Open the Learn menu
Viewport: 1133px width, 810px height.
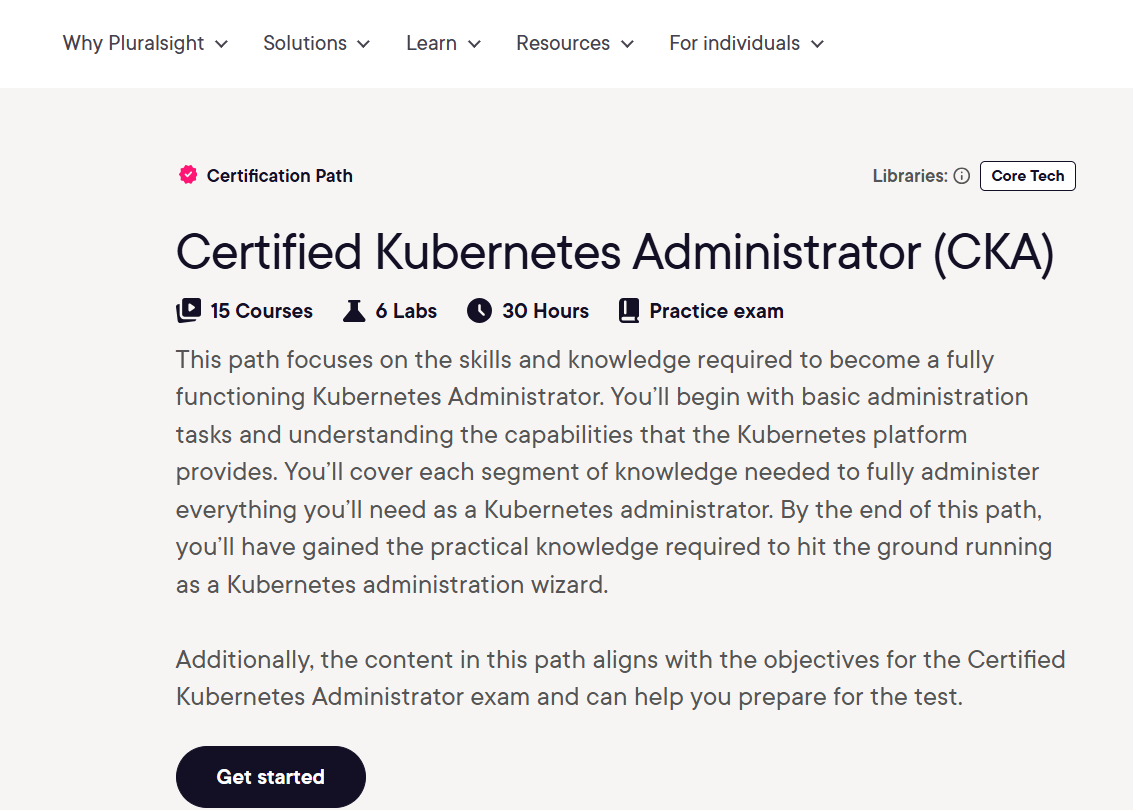pos(443,43)
